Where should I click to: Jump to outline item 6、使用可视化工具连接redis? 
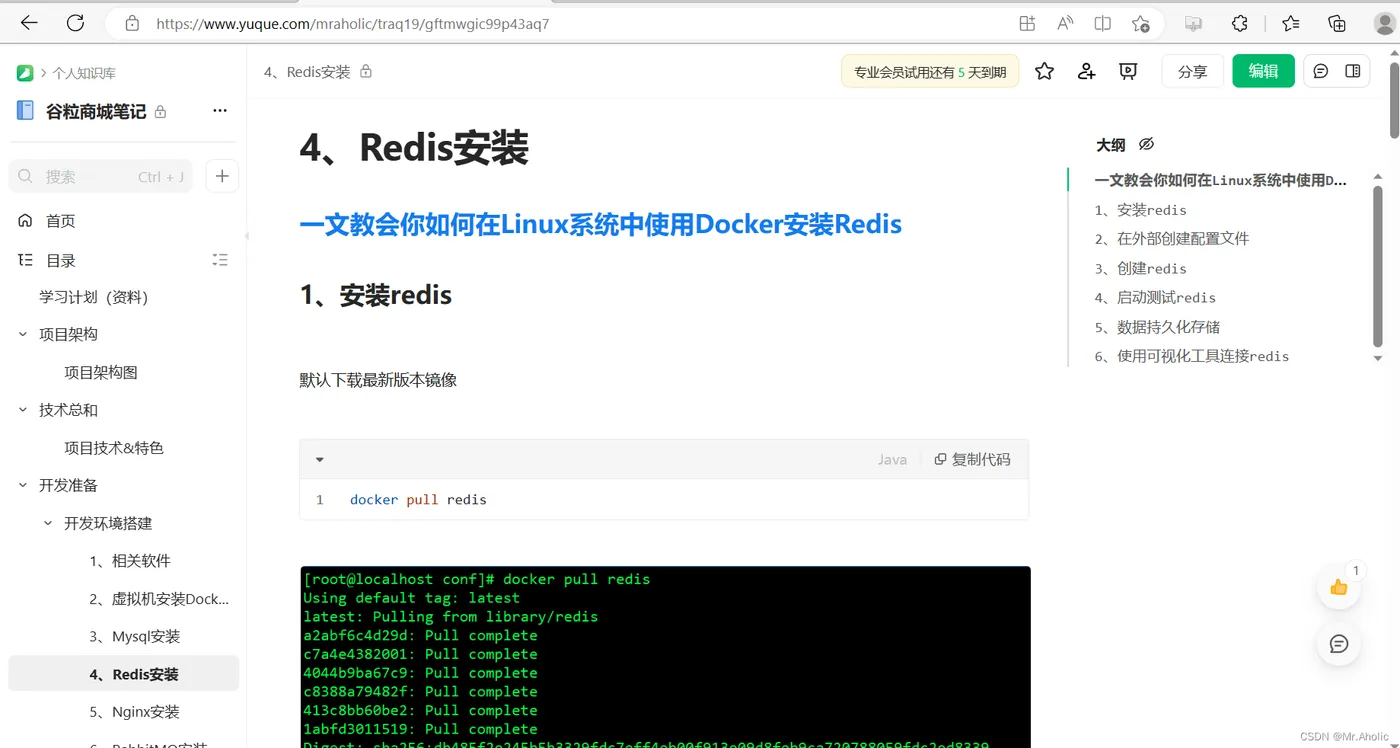(x=1192, y=356)
